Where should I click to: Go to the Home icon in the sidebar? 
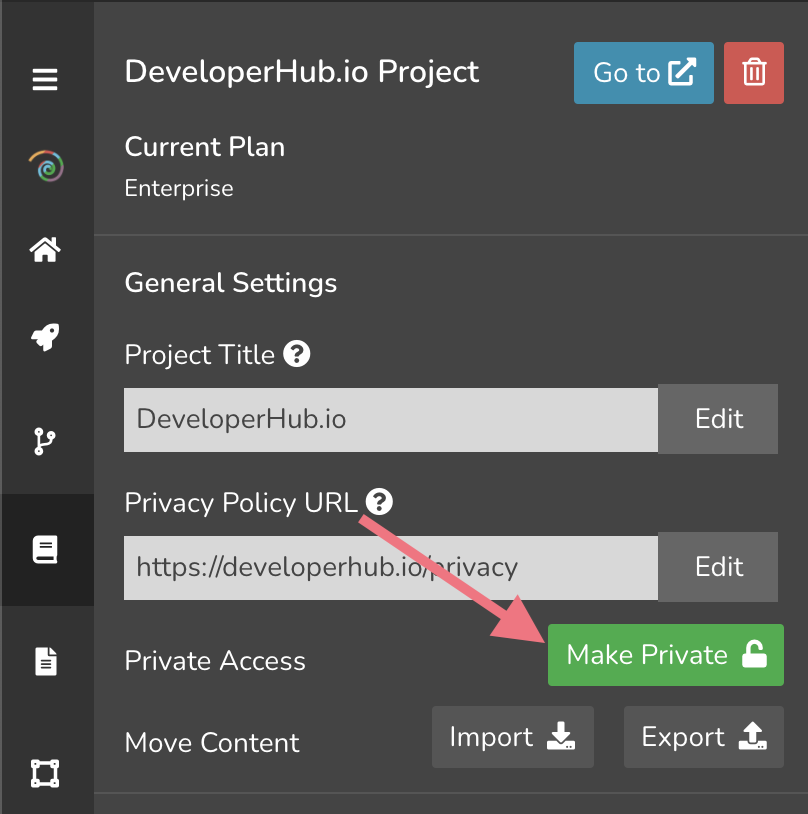tap(45, 250)
